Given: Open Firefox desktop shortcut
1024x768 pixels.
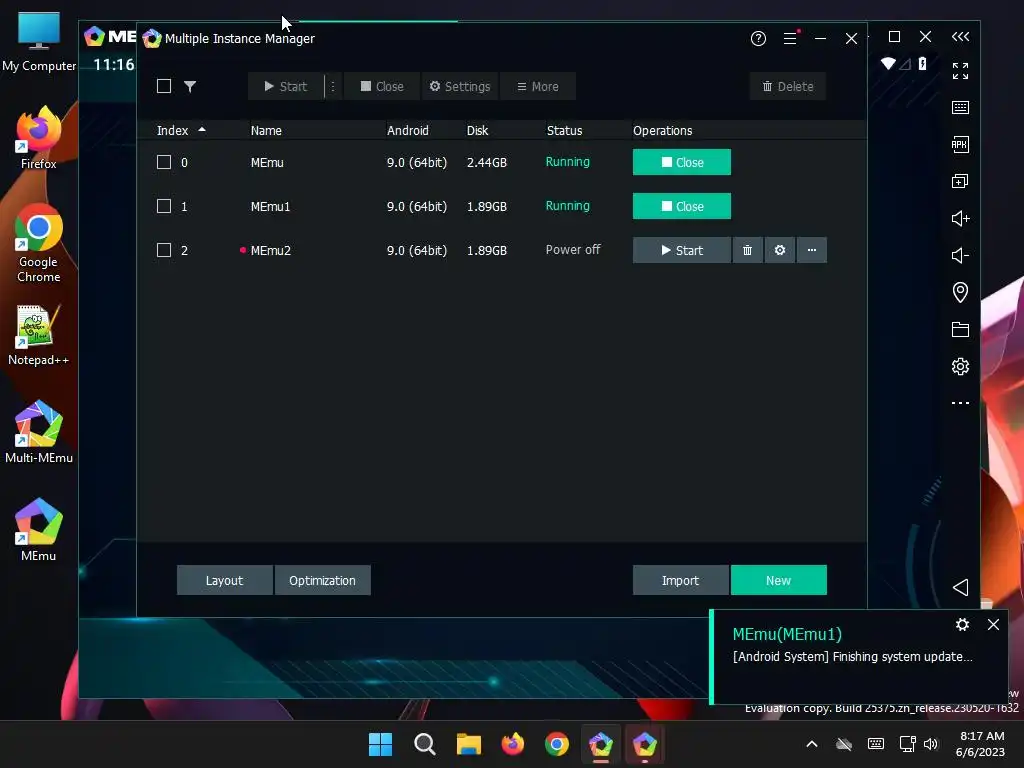Looking at the screenshot, I should coord(39,138).
